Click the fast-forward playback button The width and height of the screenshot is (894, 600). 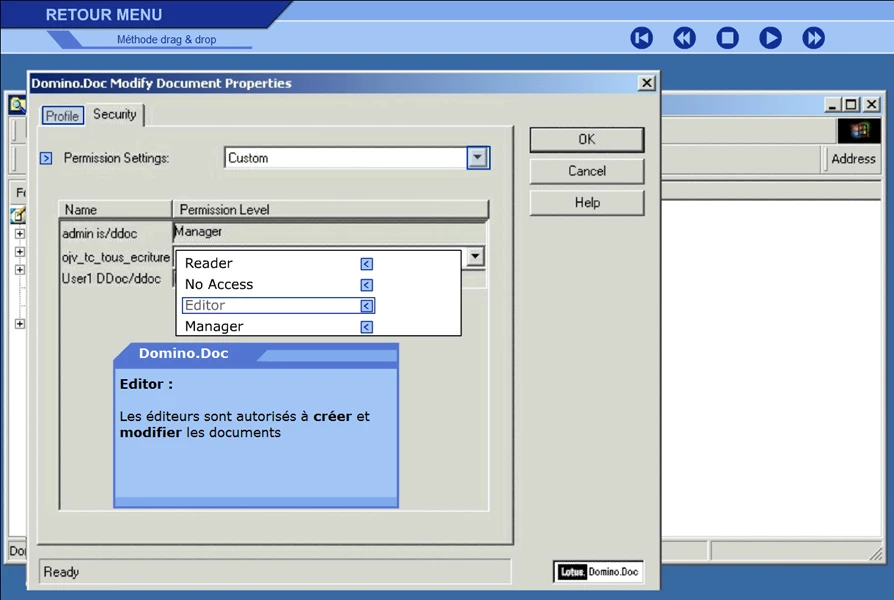[x=814, y=38]
